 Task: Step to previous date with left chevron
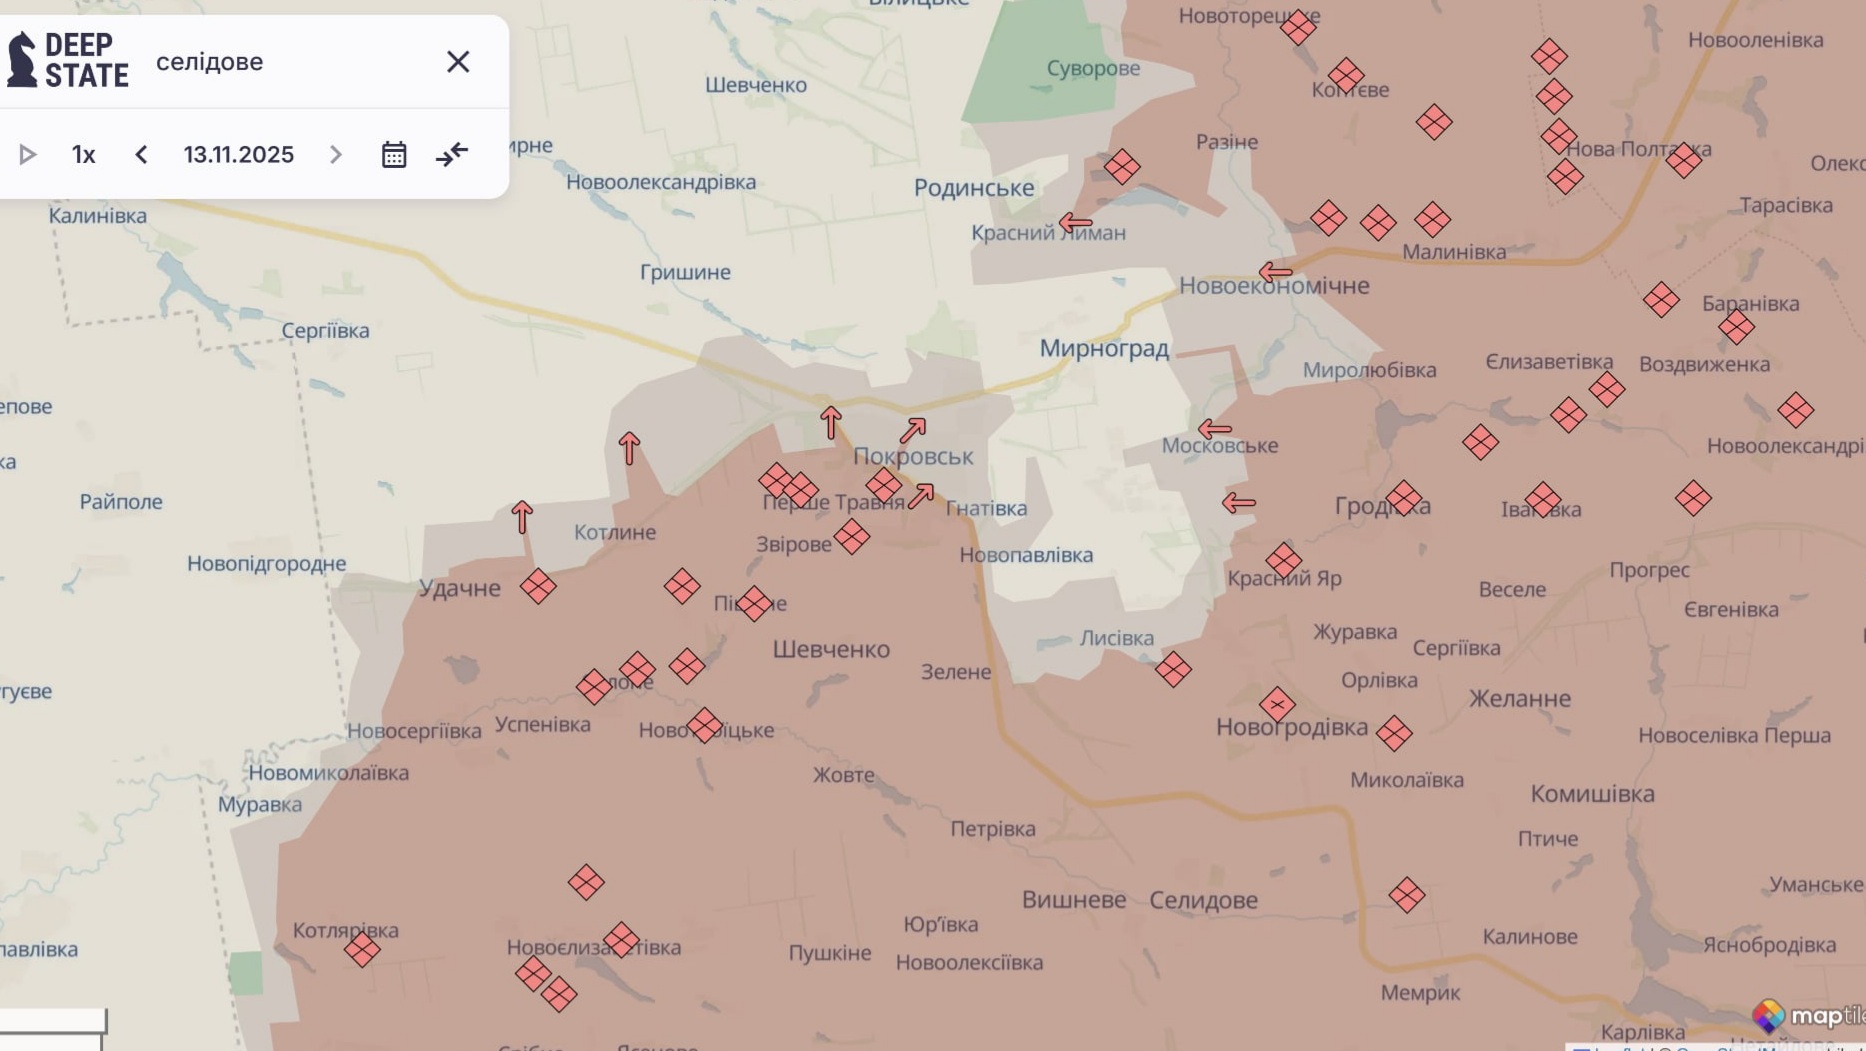point(140,153)
